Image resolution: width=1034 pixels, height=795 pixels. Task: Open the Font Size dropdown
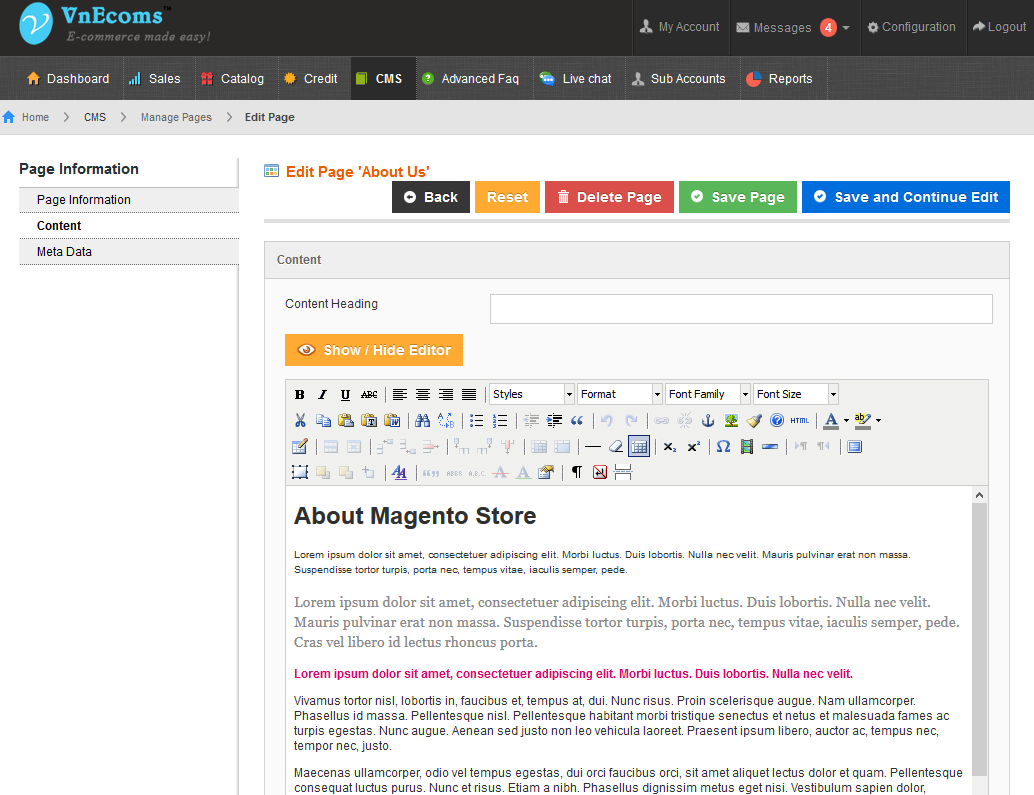[795, 394]
